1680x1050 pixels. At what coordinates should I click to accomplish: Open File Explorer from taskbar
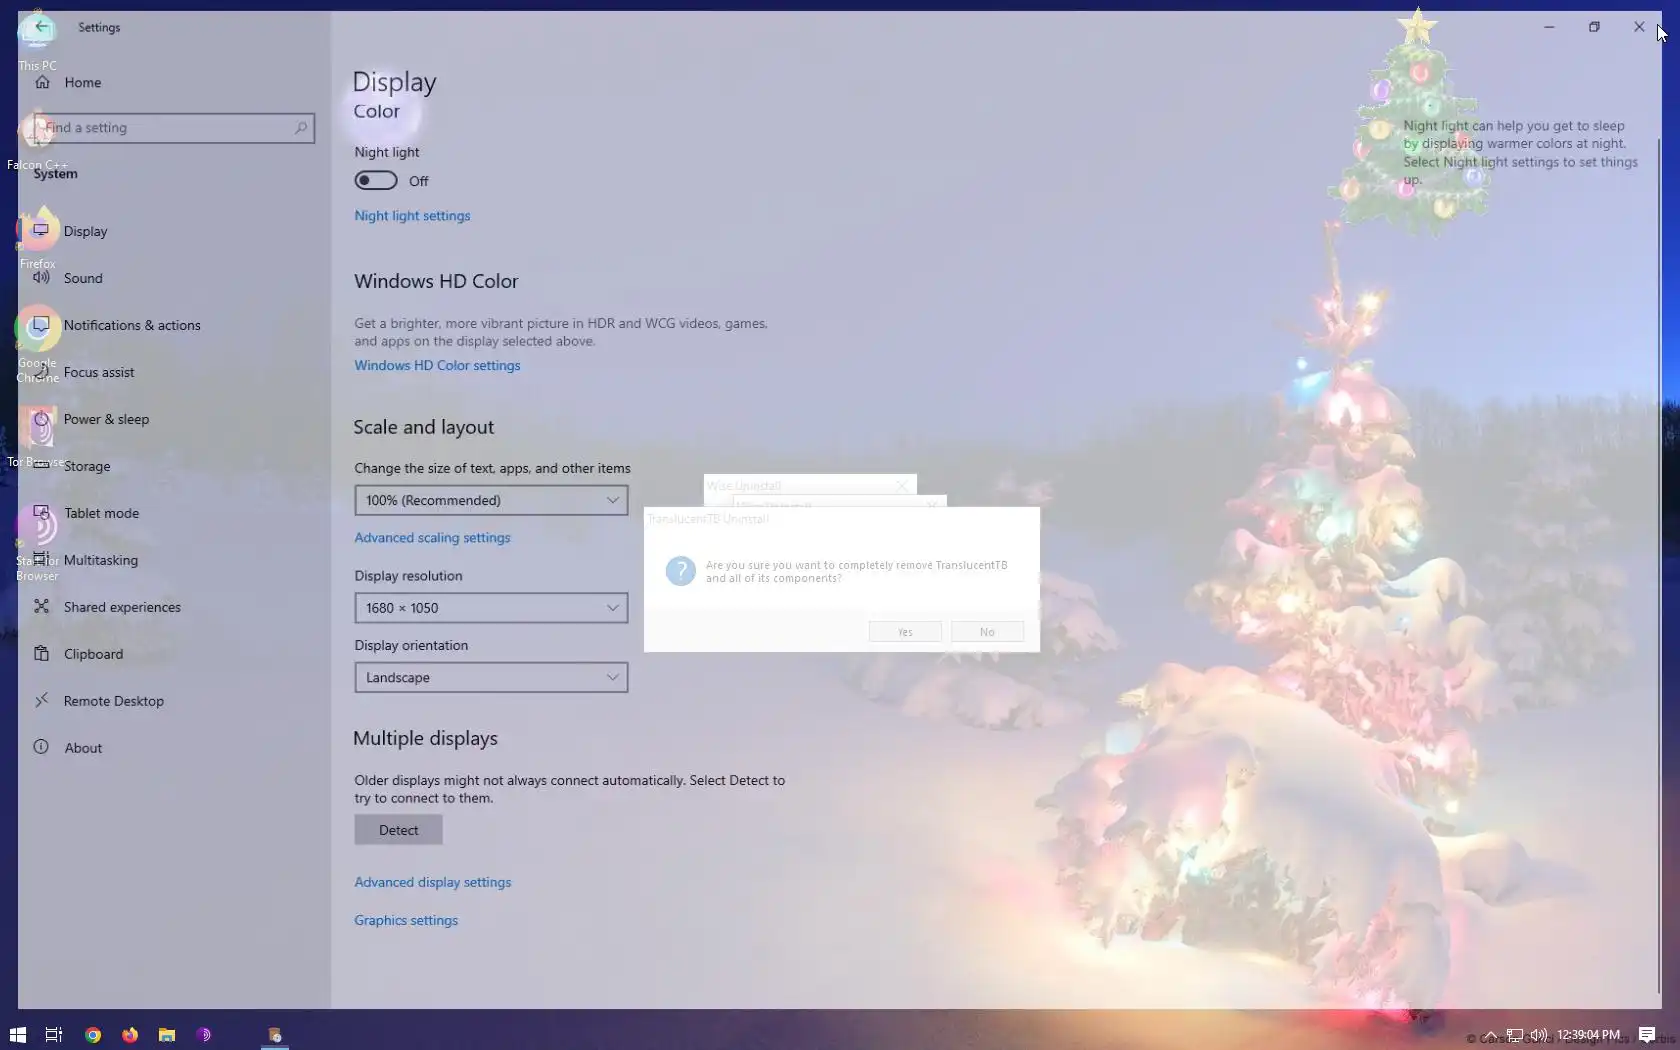click(x=166, y=1035)
